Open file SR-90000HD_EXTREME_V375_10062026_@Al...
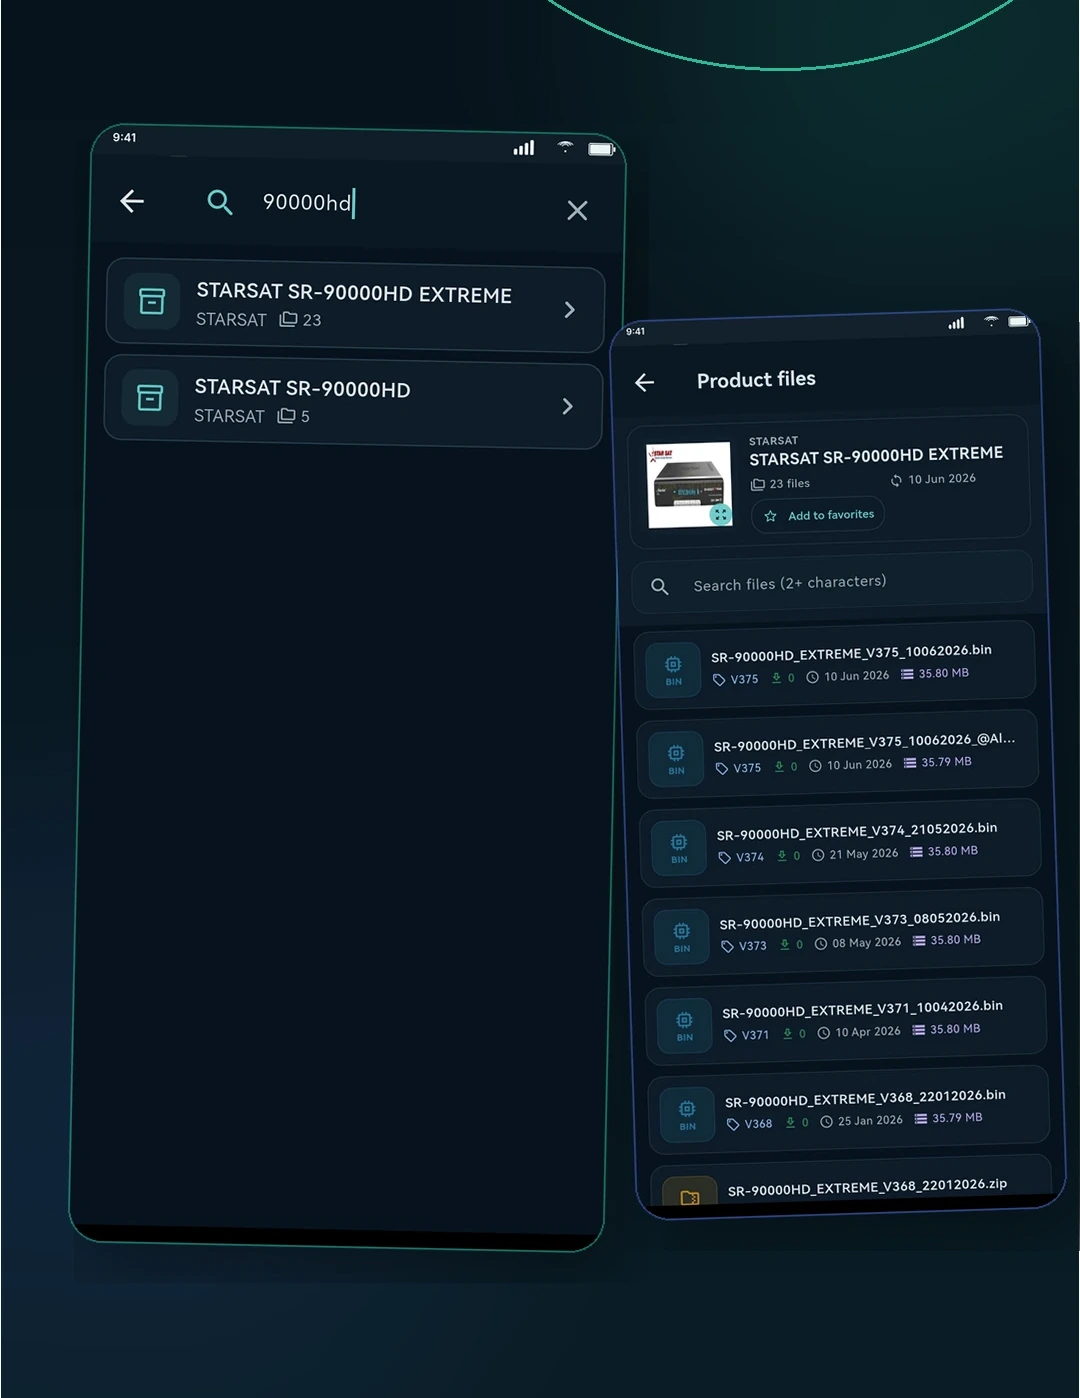Screen dimensions: 1080x1398 [838, 754]
